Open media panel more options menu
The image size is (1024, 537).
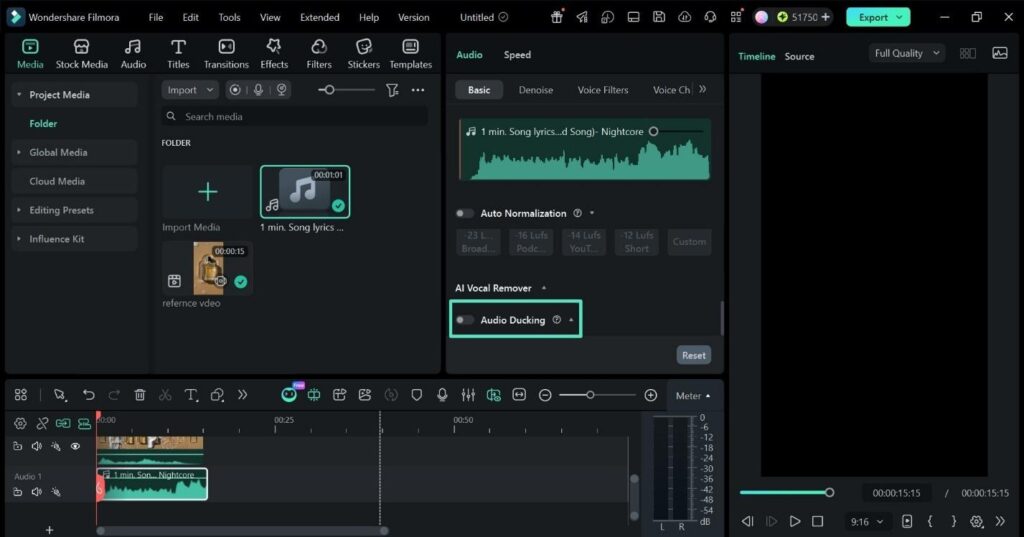click(418, 90)
